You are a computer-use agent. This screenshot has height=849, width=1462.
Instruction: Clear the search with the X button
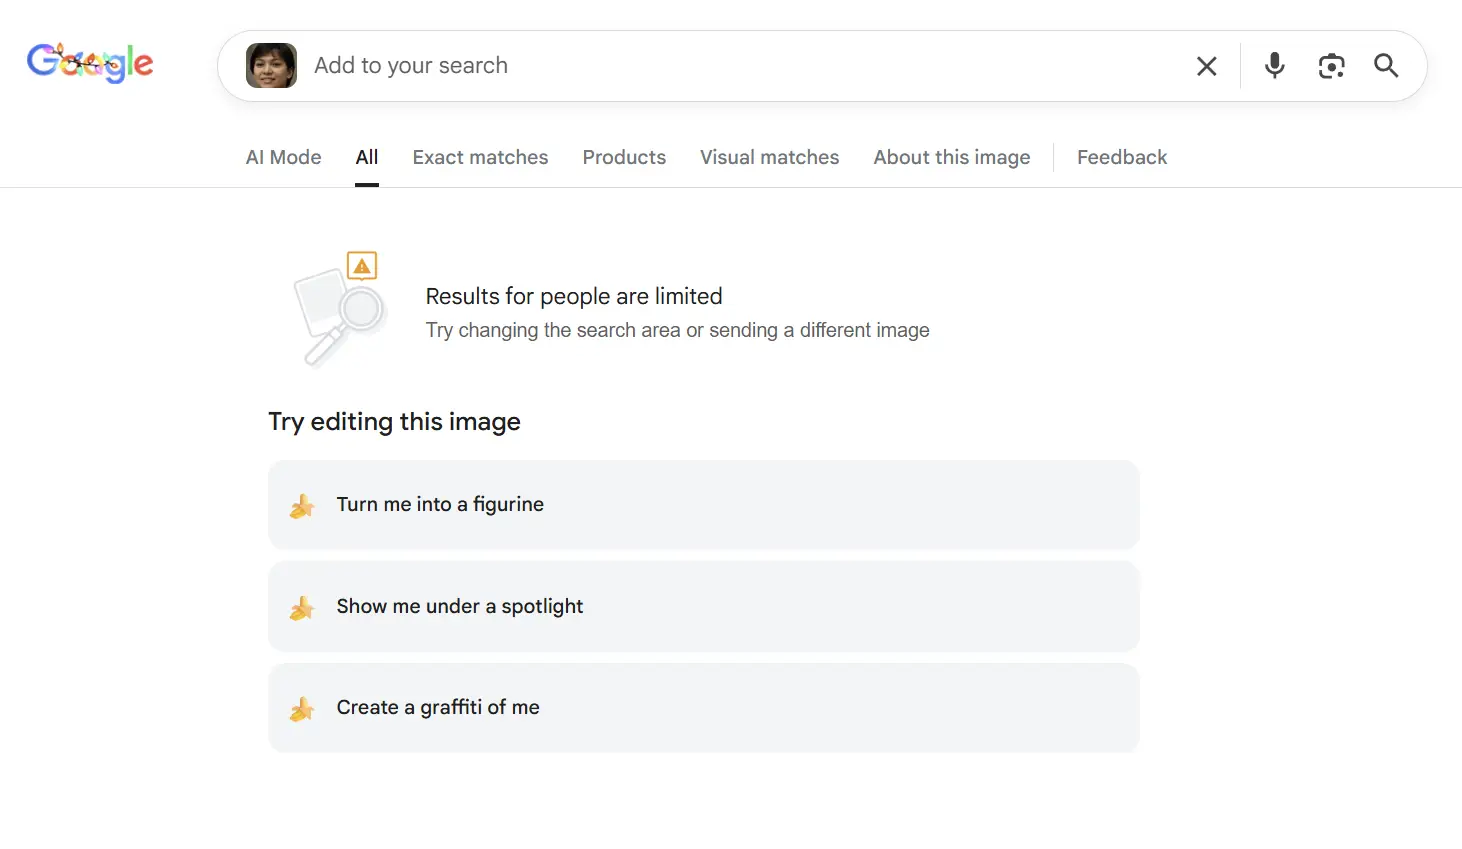pyautogui.click(x=1206, y=66)
